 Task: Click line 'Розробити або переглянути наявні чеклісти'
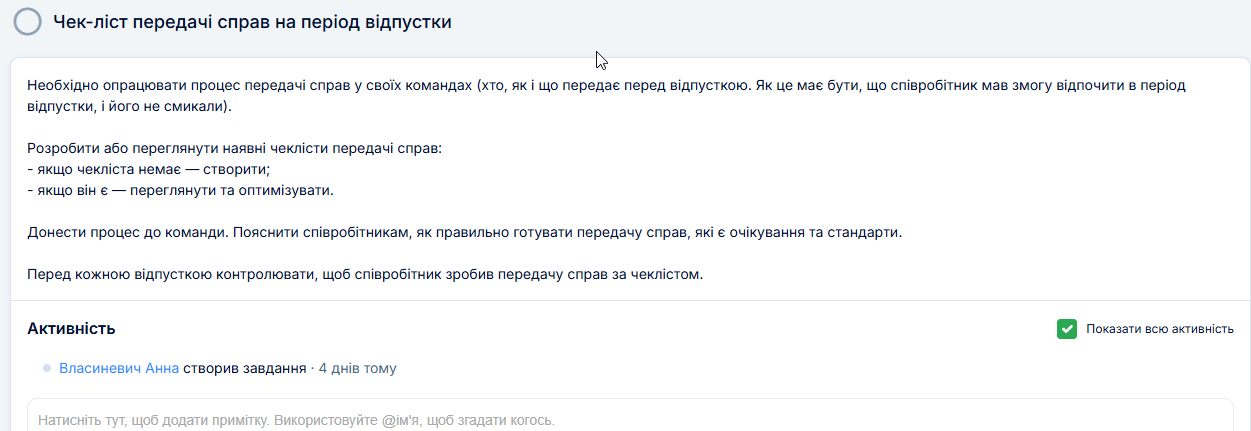click(234, 148)
